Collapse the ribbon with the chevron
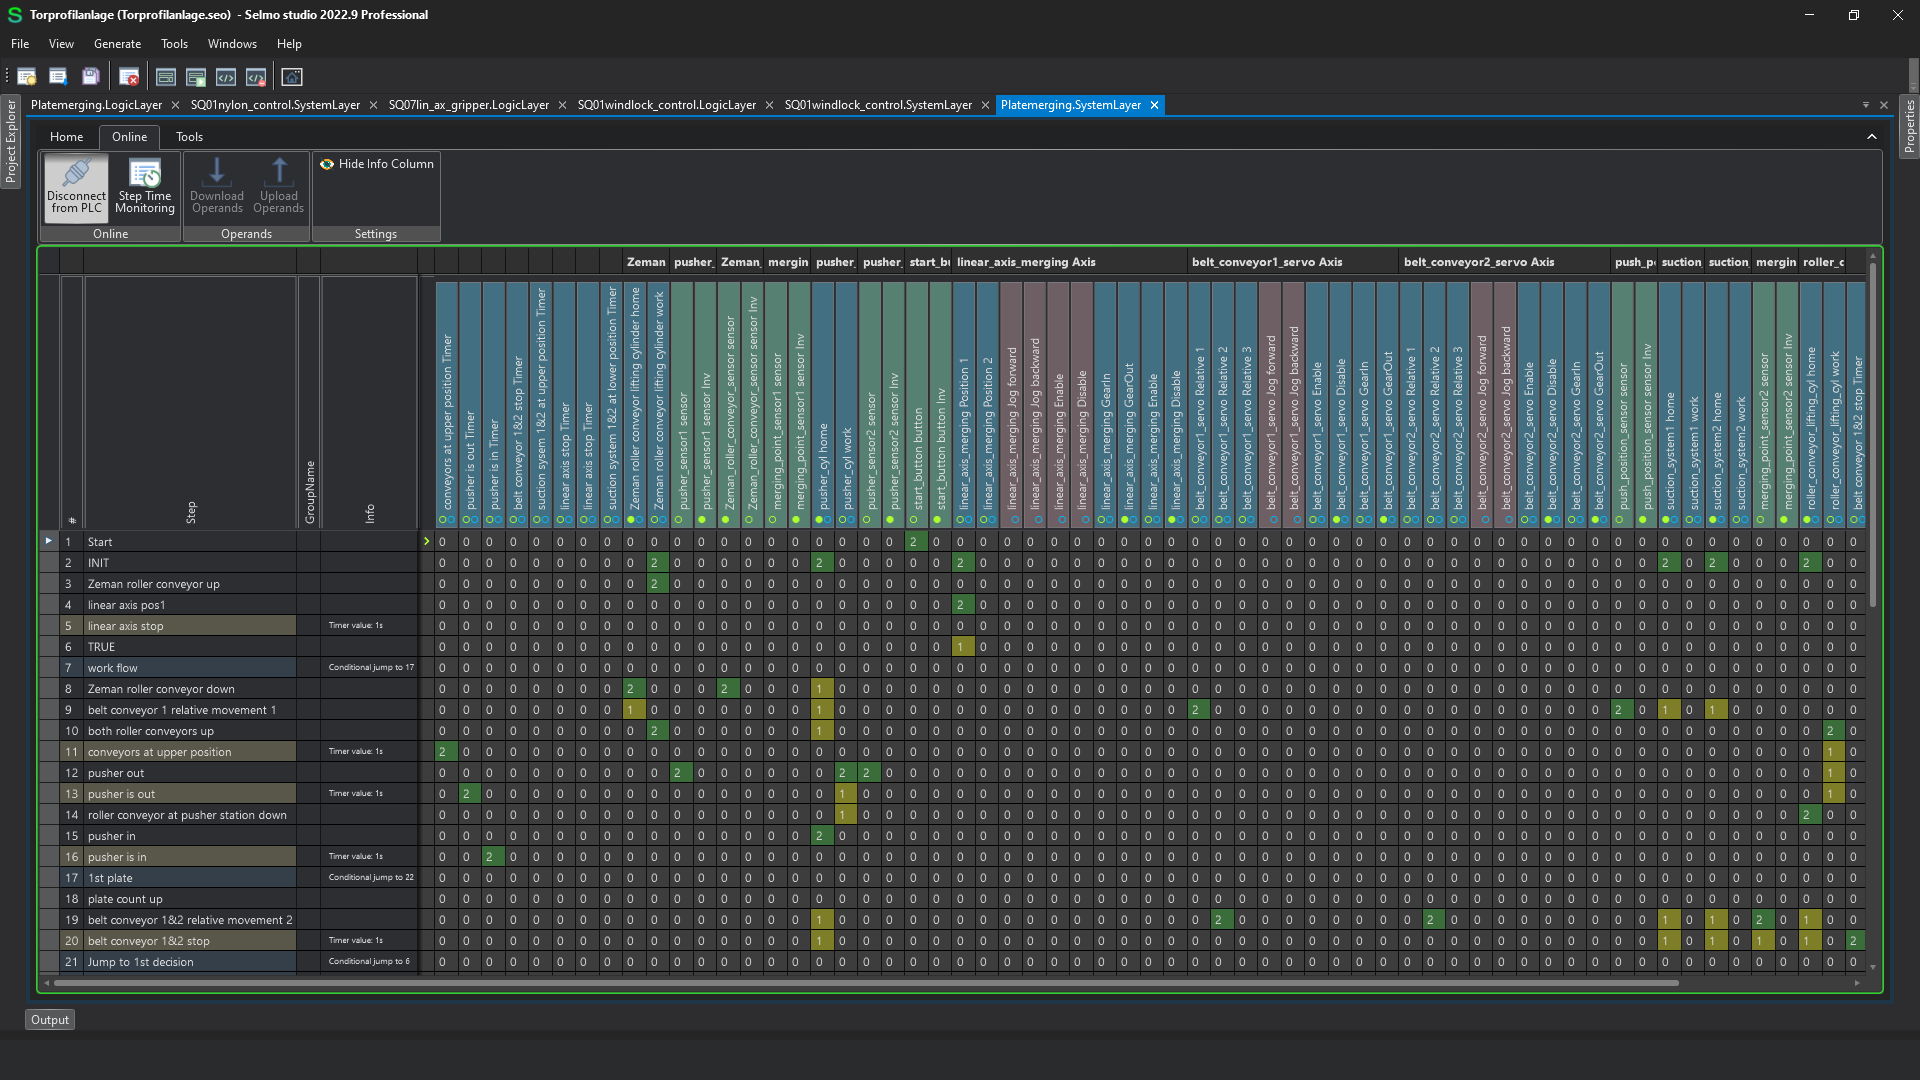The image size is (1920, 1080). coord(1872,137)
